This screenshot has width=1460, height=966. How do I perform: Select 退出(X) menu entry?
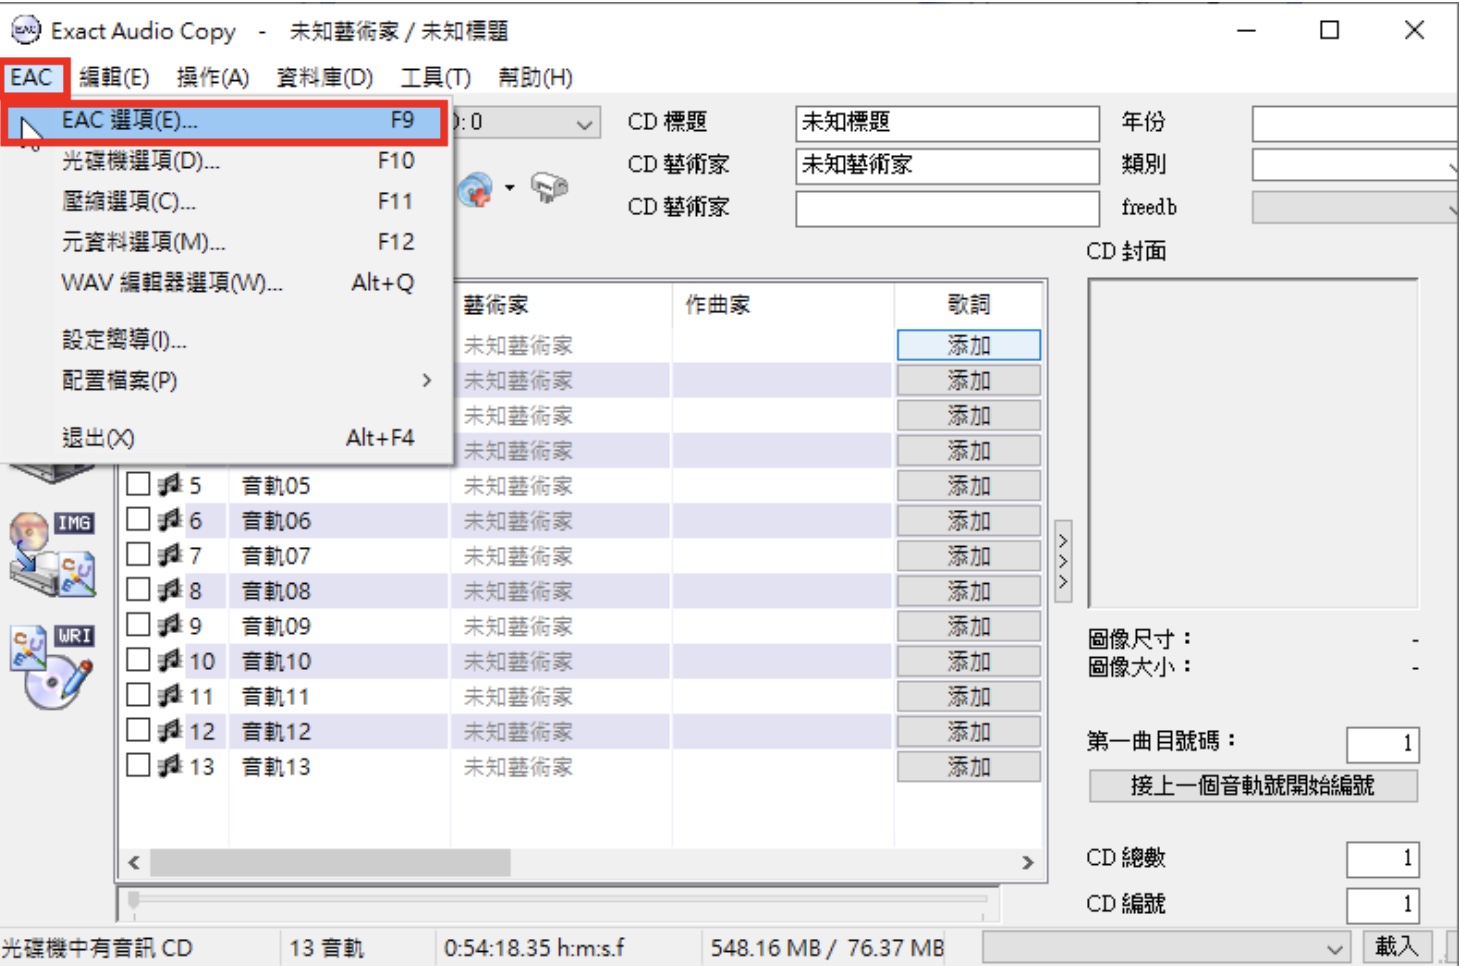tap(224, 438)
